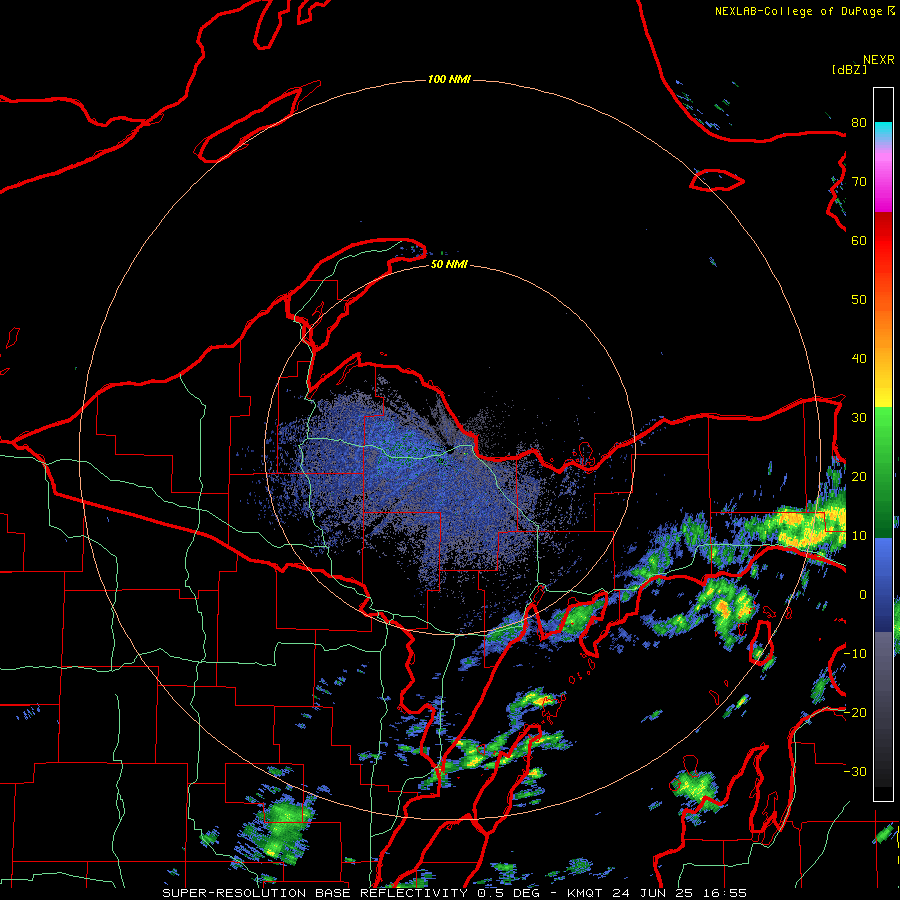Click the KMQT 24 JUN 25 16:55 timestamp

(x=657, y=893)
